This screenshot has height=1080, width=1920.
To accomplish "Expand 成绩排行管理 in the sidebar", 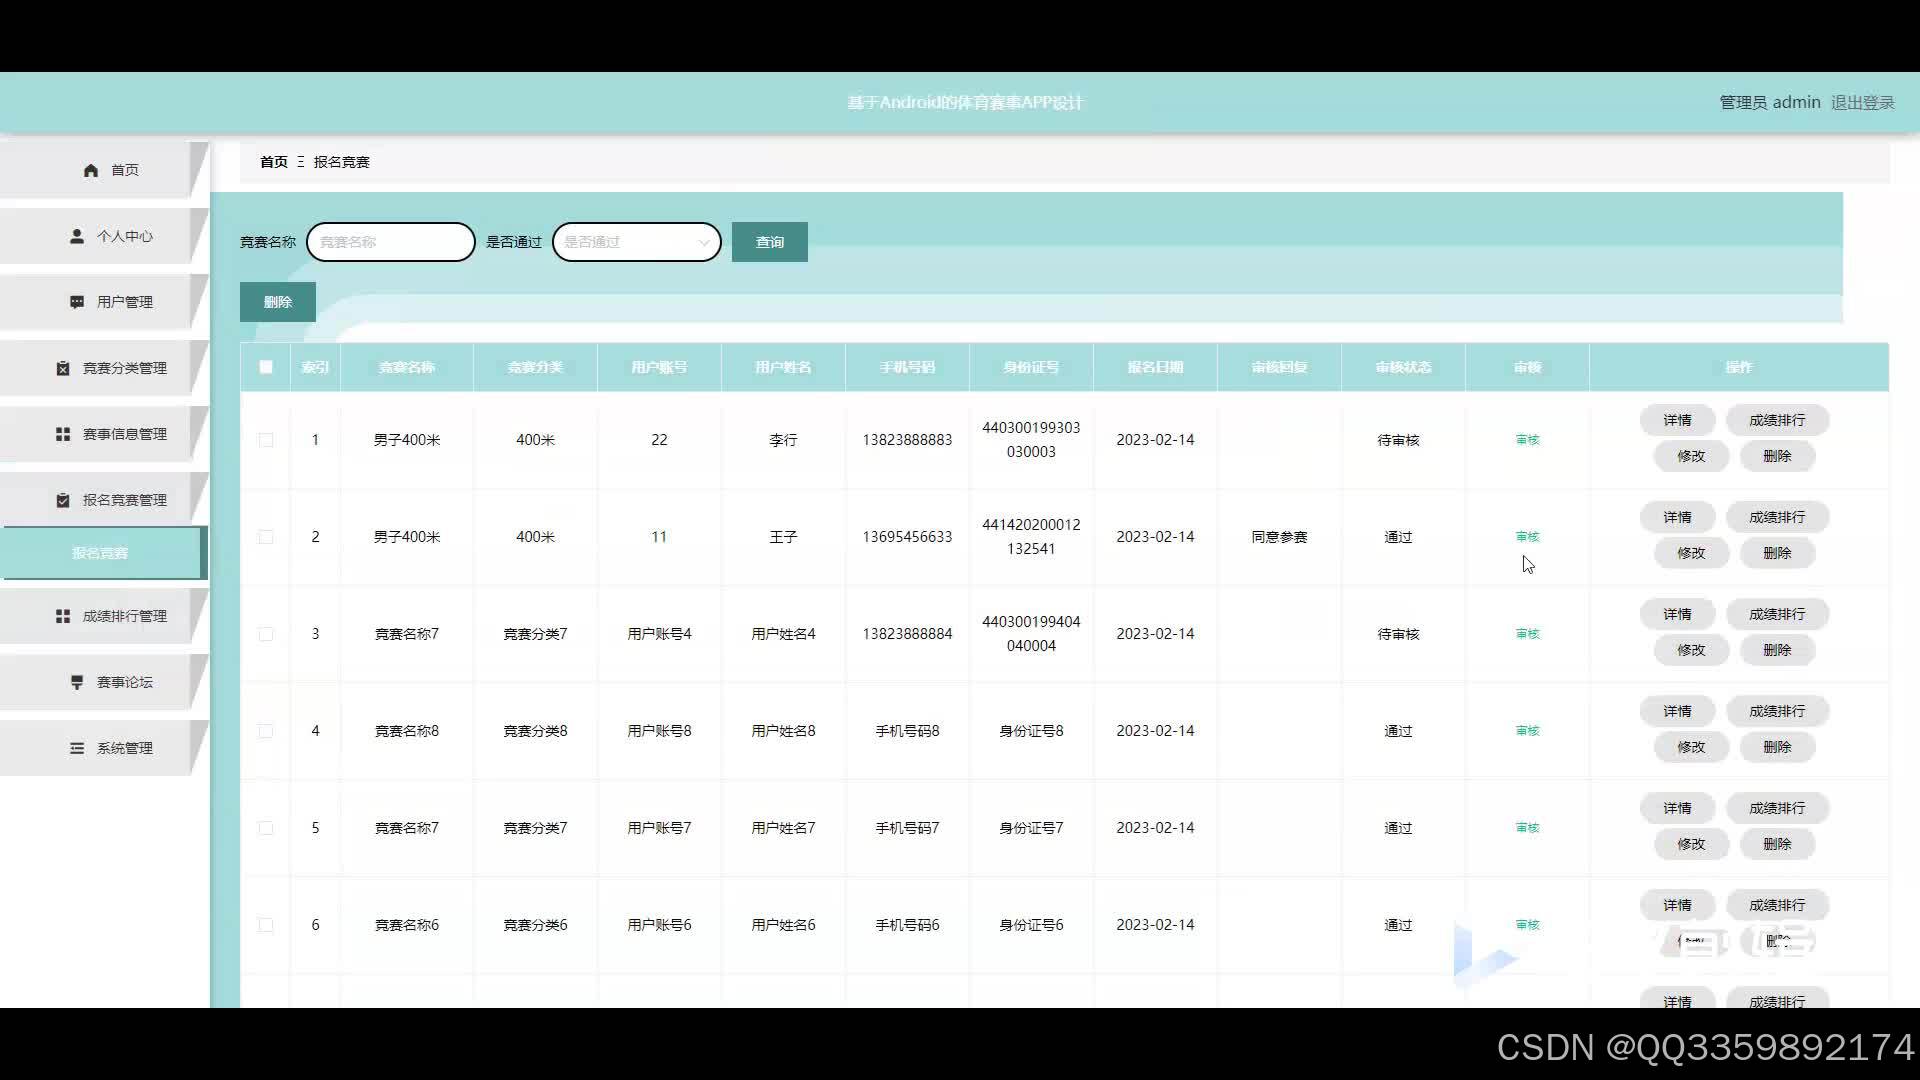I will (104, 616).
